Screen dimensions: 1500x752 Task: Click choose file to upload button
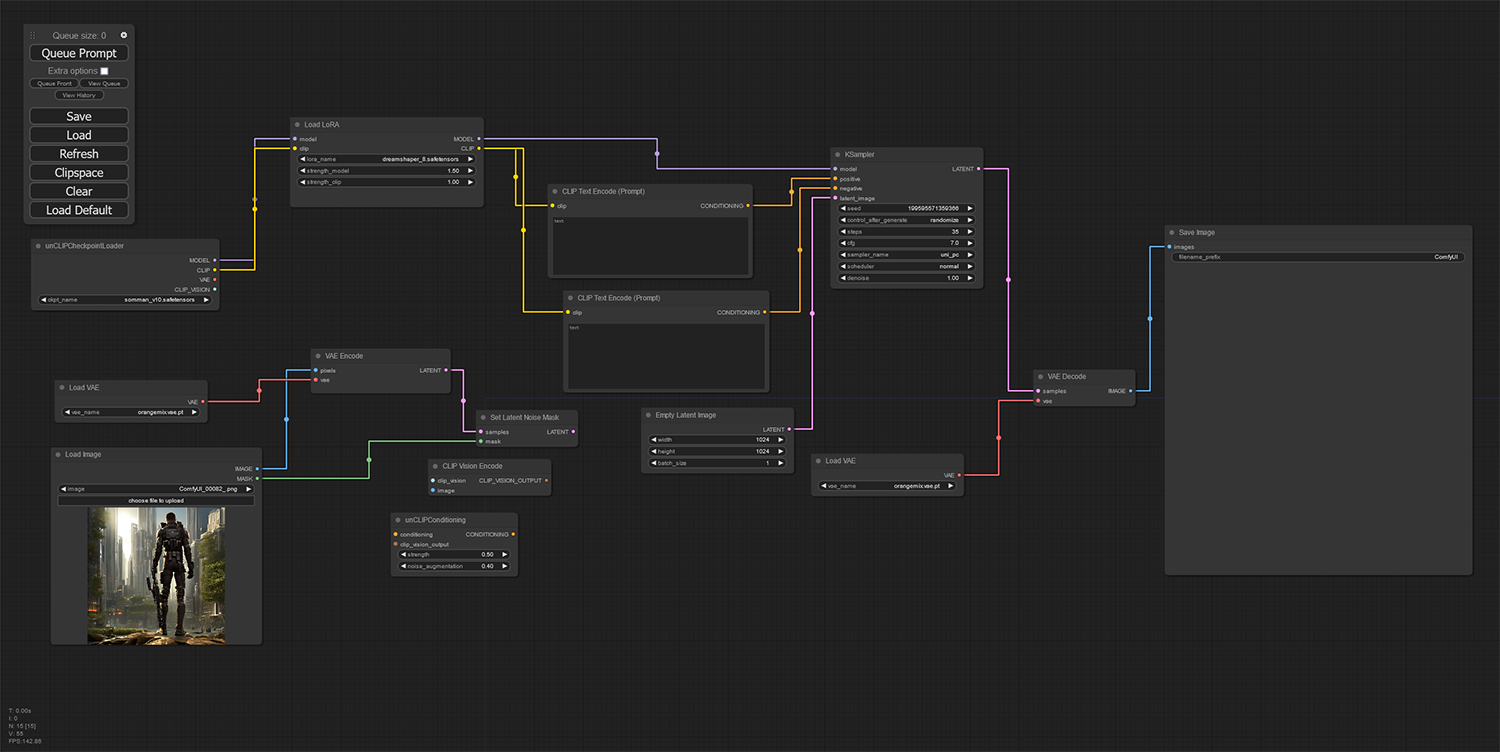click(156, 500)
